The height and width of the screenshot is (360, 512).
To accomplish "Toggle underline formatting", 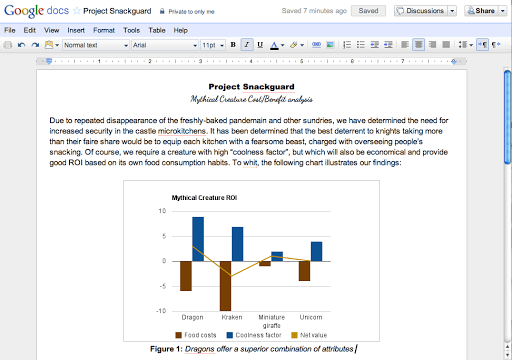I will coord(260,45).
